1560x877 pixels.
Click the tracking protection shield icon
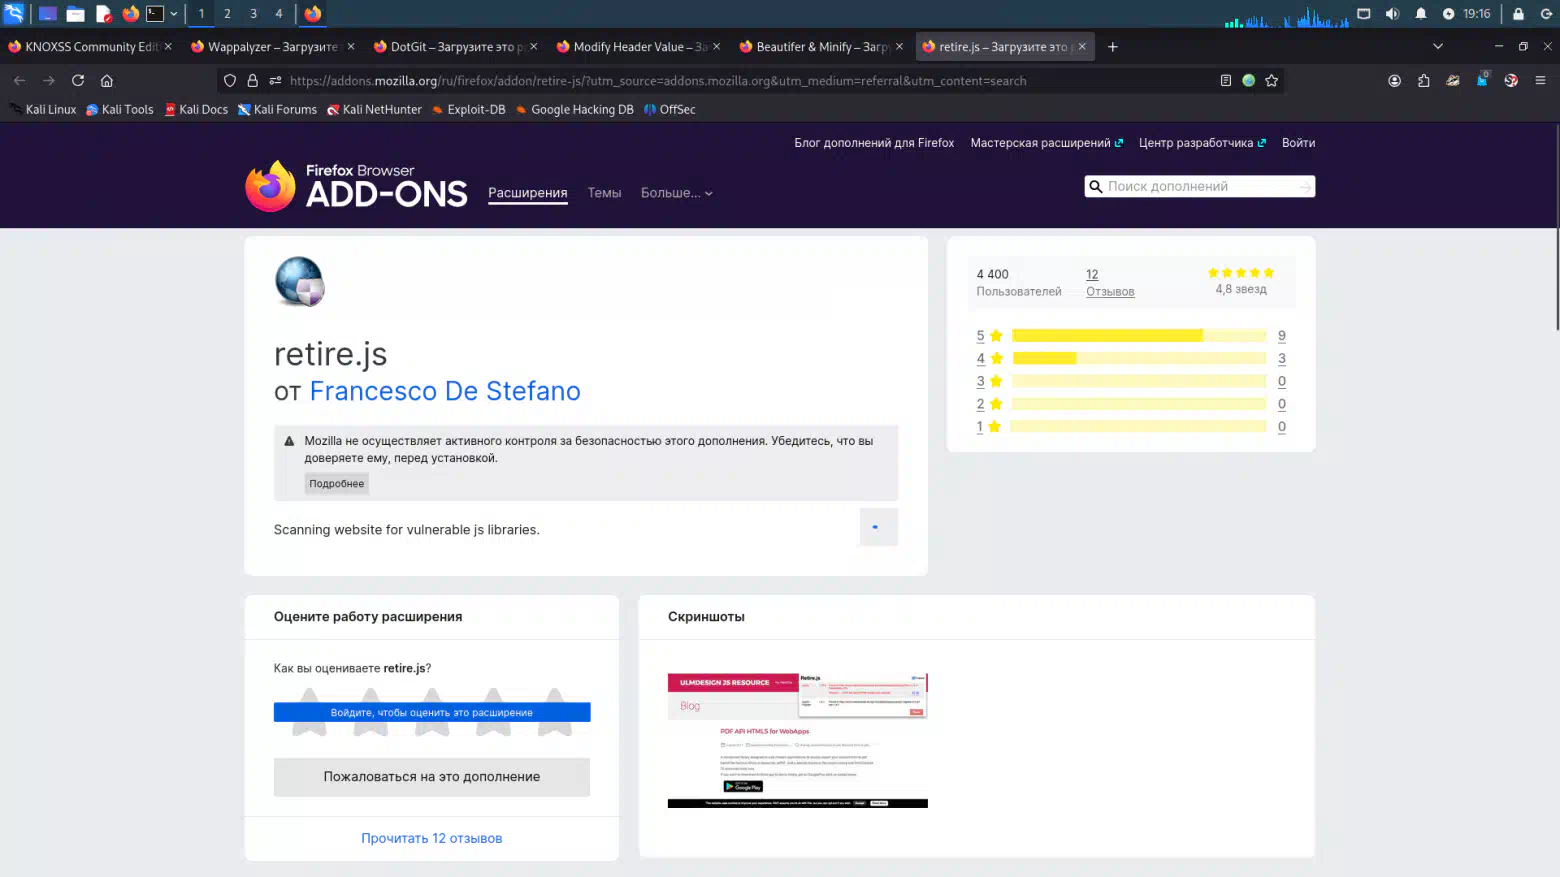[x=230, y=81]
